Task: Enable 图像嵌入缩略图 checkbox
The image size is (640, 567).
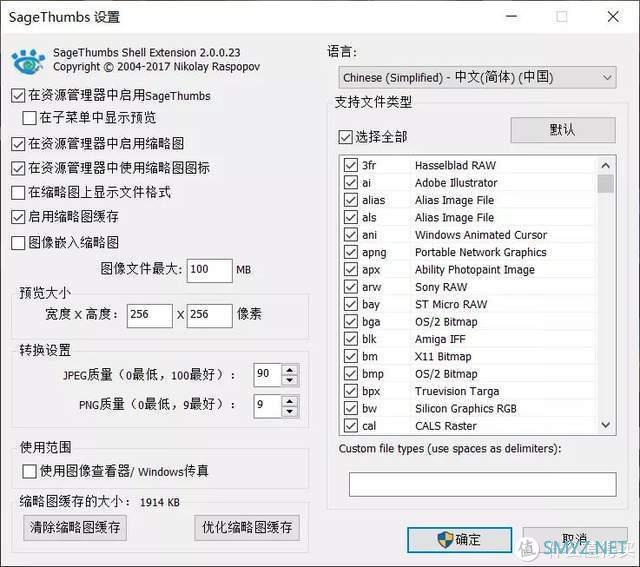Action: (18, 243)
